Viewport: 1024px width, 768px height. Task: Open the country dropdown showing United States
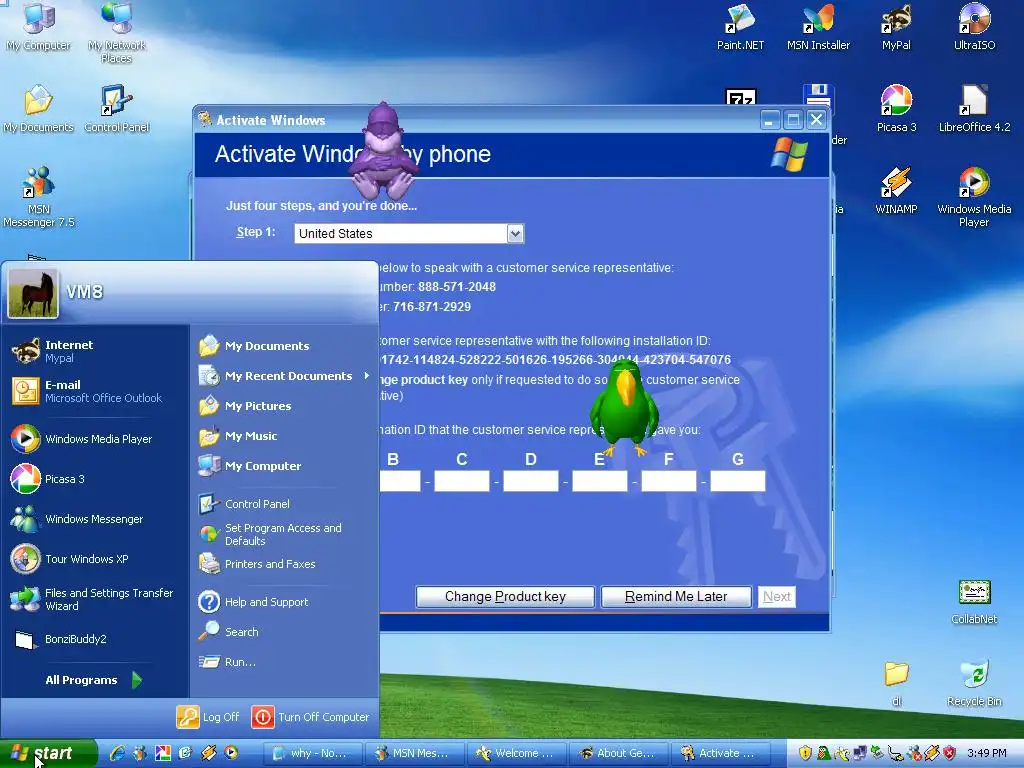click(515, 233)
